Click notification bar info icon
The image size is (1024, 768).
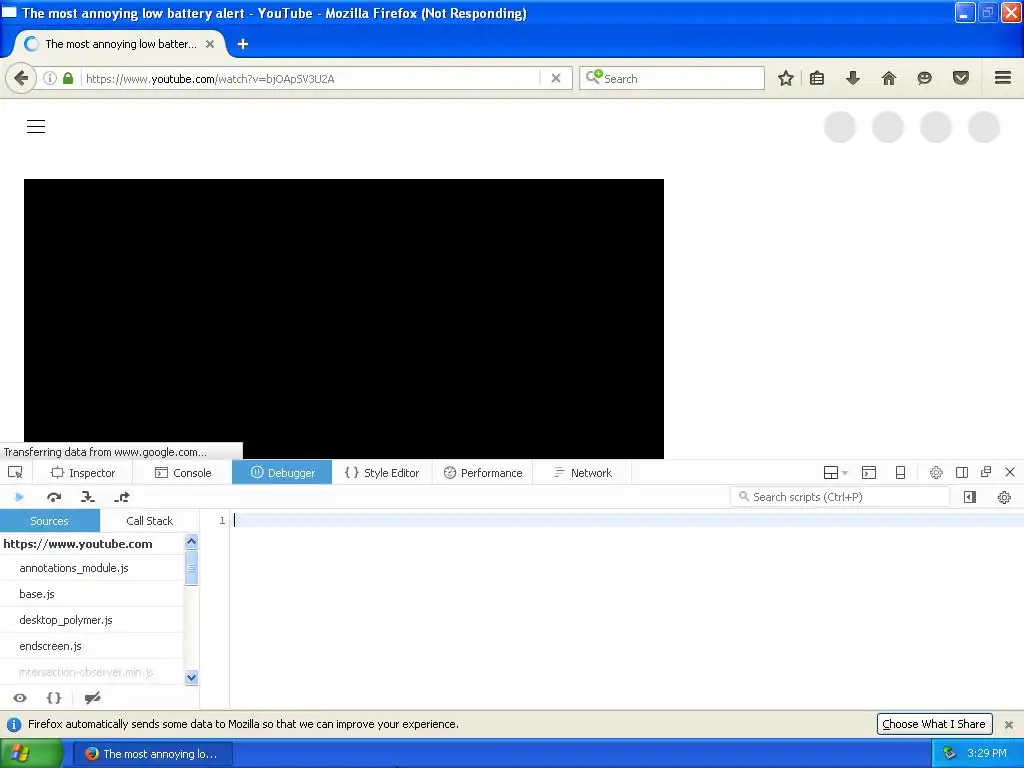click(x=14, y=724)
